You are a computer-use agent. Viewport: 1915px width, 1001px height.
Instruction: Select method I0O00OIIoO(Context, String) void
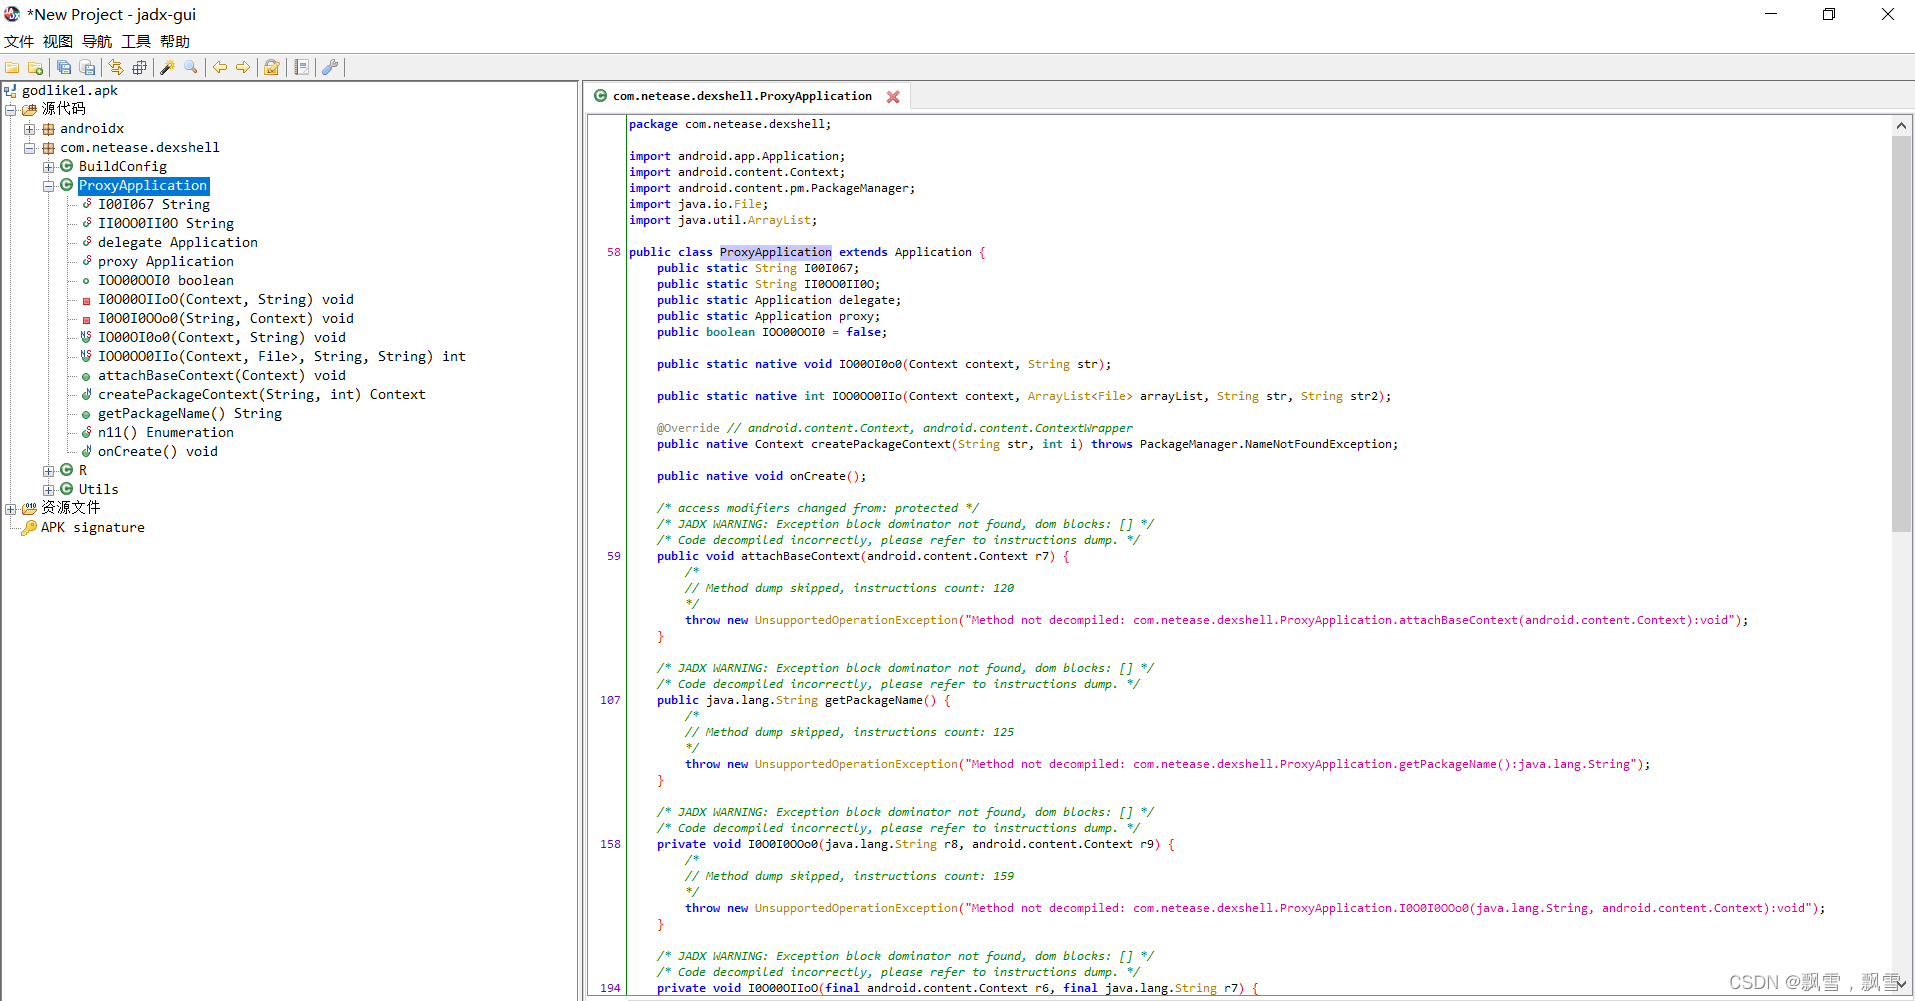point(226,300)
